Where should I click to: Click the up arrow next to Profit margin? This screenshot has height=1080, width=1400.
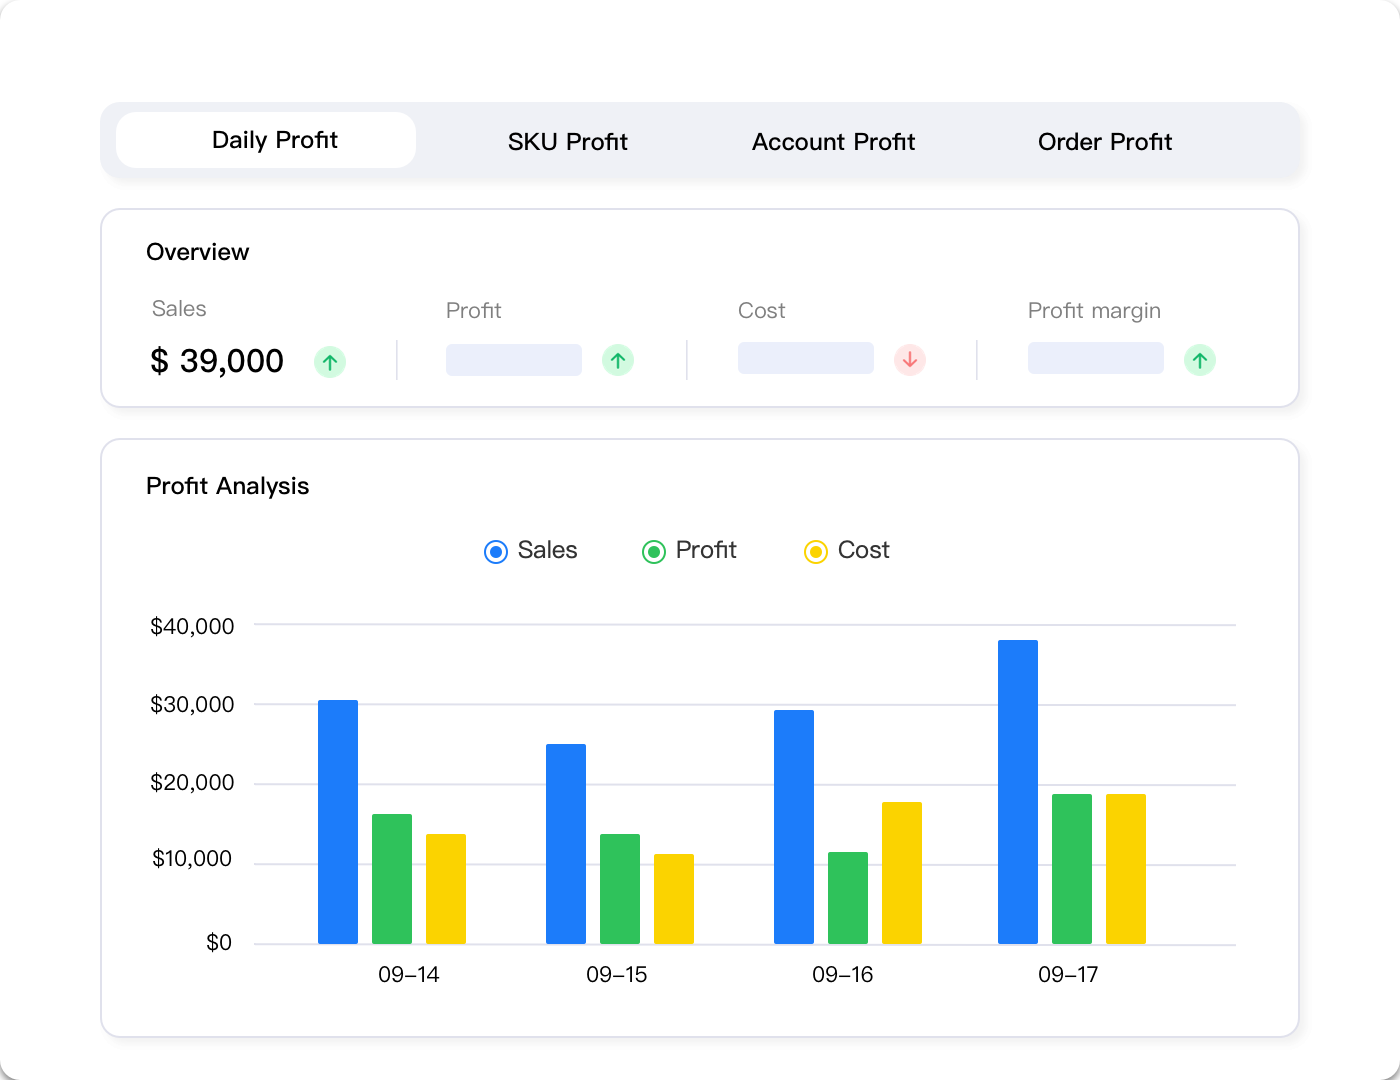point(1200,360)
